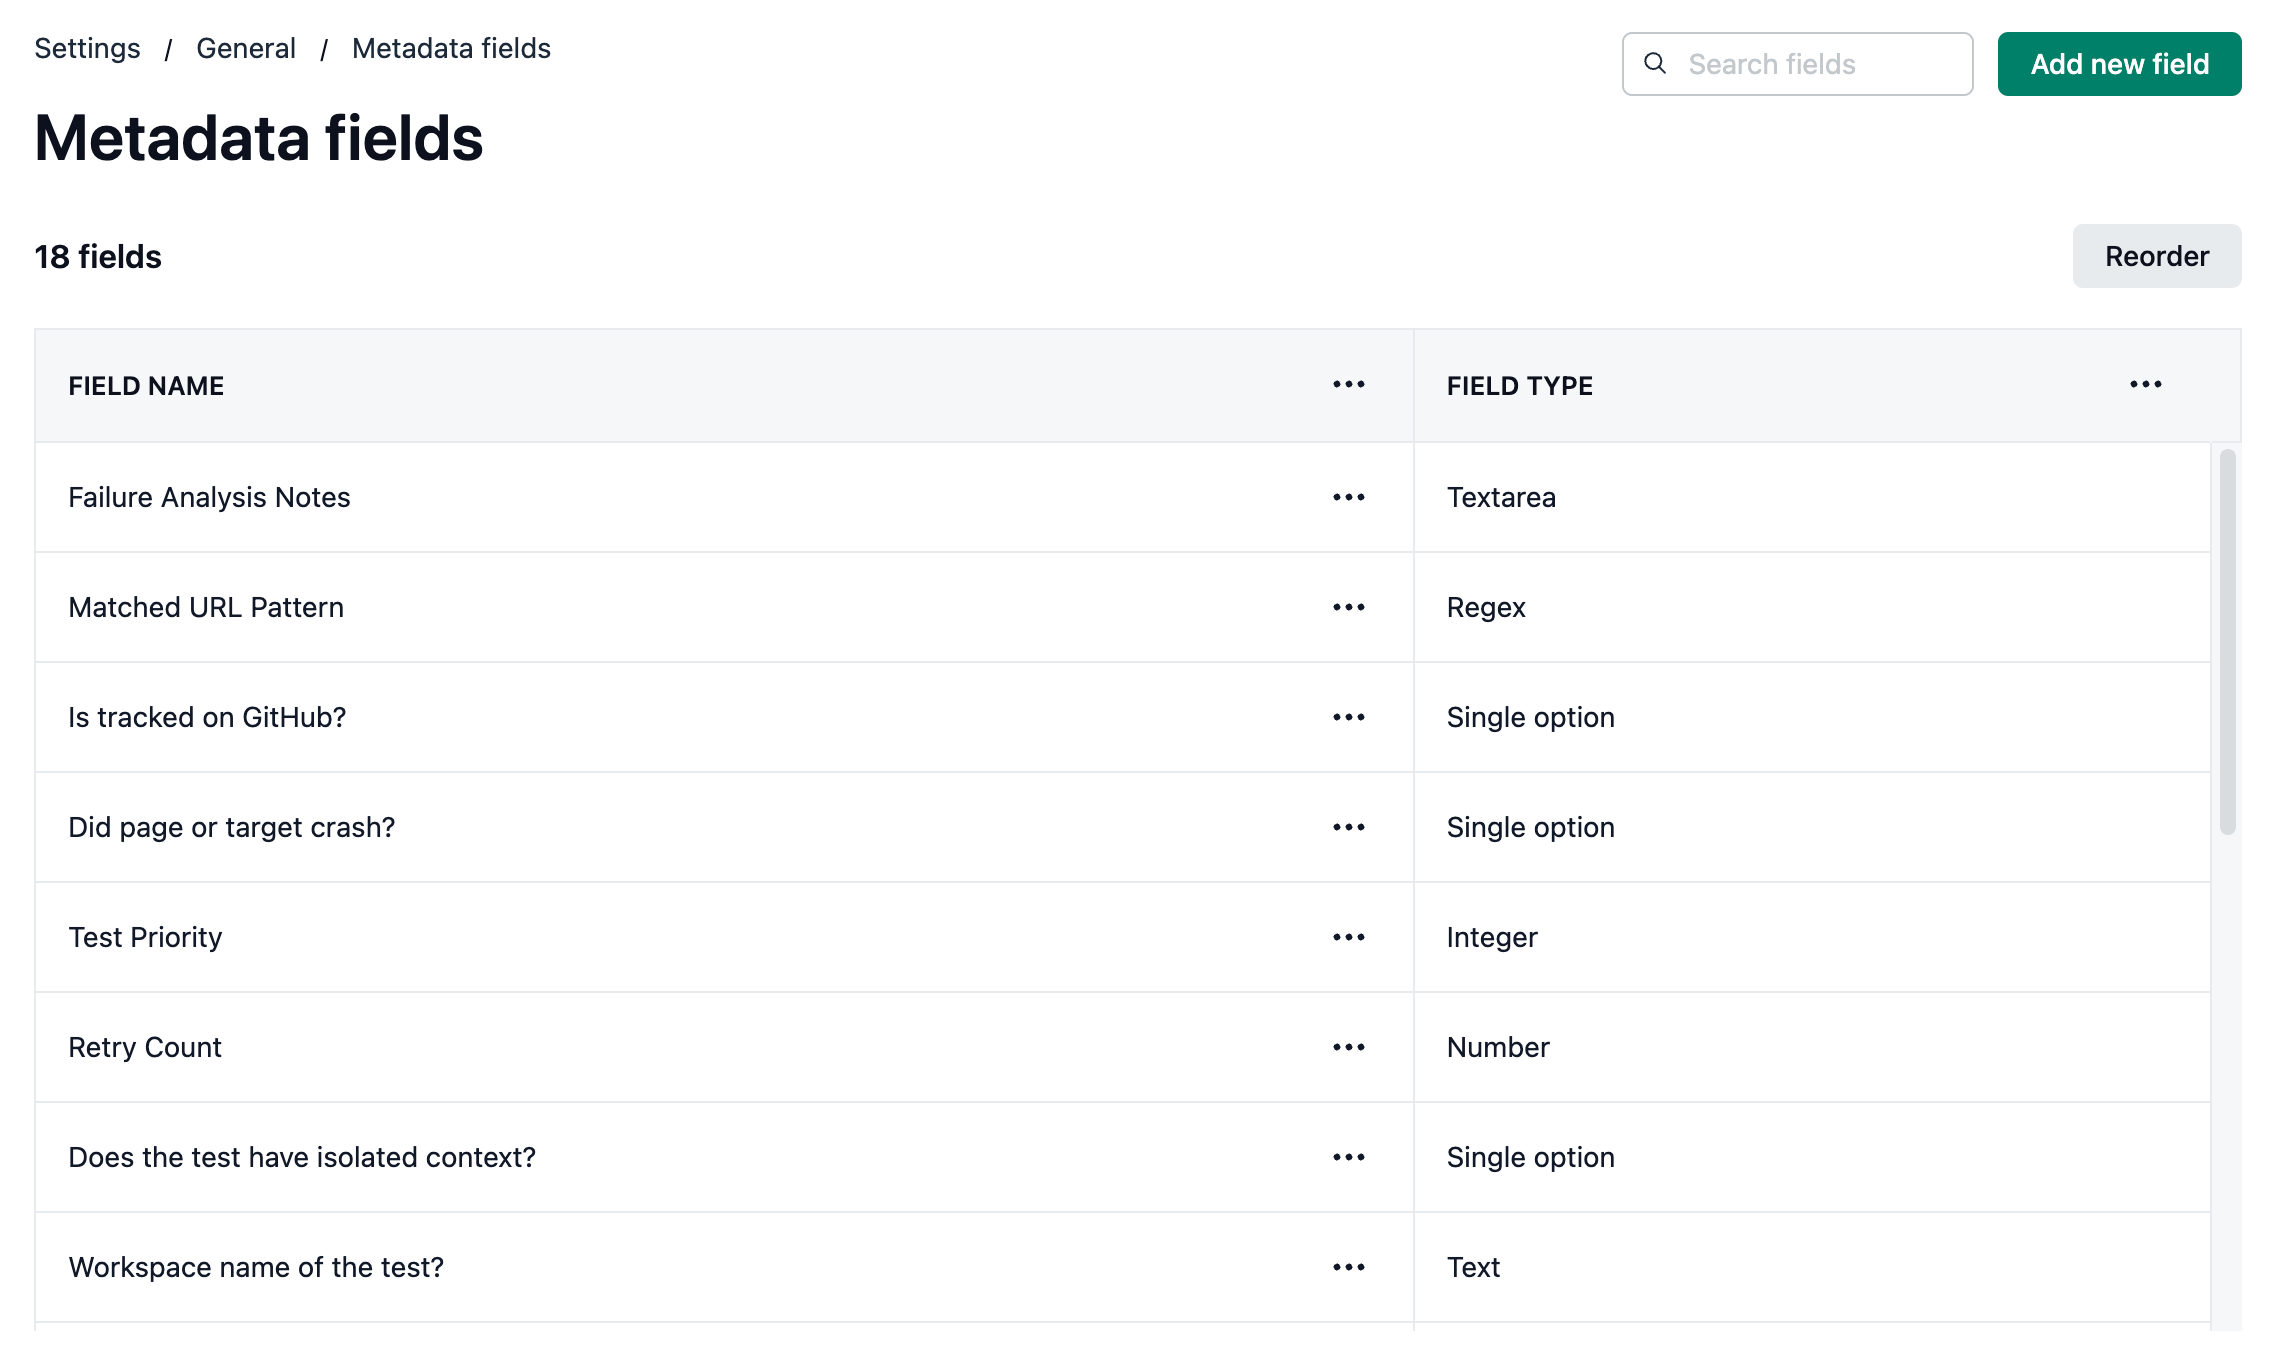Image resolution: width=2274 pixels, height=1352 pixels.
Task: Open ellipsis menu for isolated context field
Action: pyautogui.click(x=1348, y=1157)
